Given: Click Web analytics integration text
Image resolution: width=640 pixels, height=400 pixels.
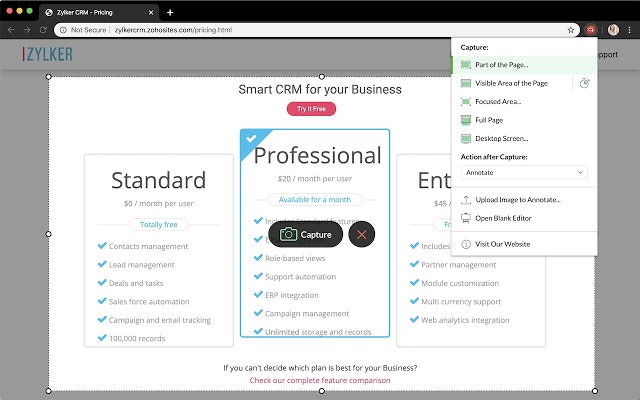Looking at the screenshot, I should coord(465,320).
